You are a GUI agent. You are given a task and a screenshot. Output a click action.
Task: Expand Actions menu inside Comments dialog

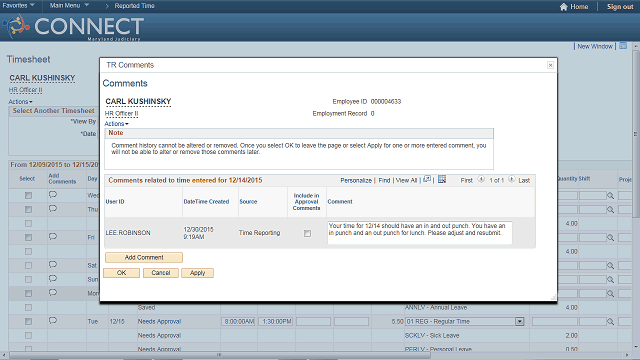click(116, 124)
